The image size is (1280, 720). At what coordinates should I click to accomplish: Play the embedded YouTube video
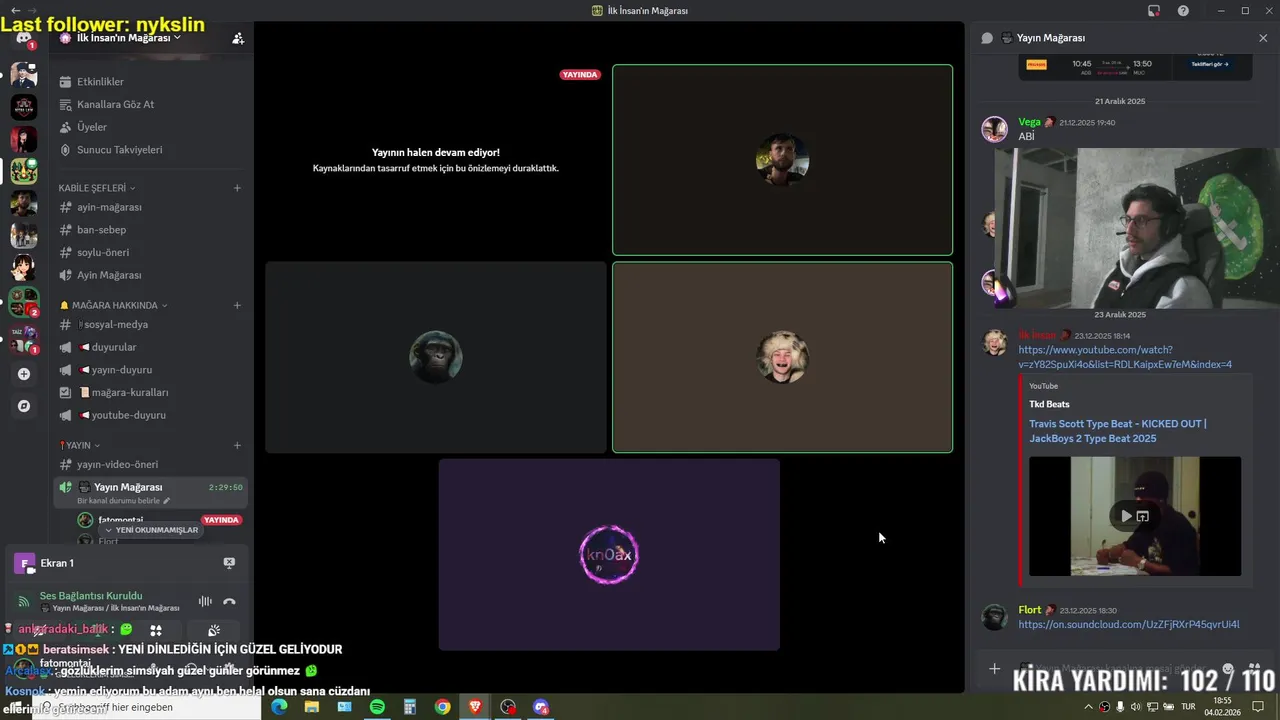pyautogui.click(x=1126, y=516)
